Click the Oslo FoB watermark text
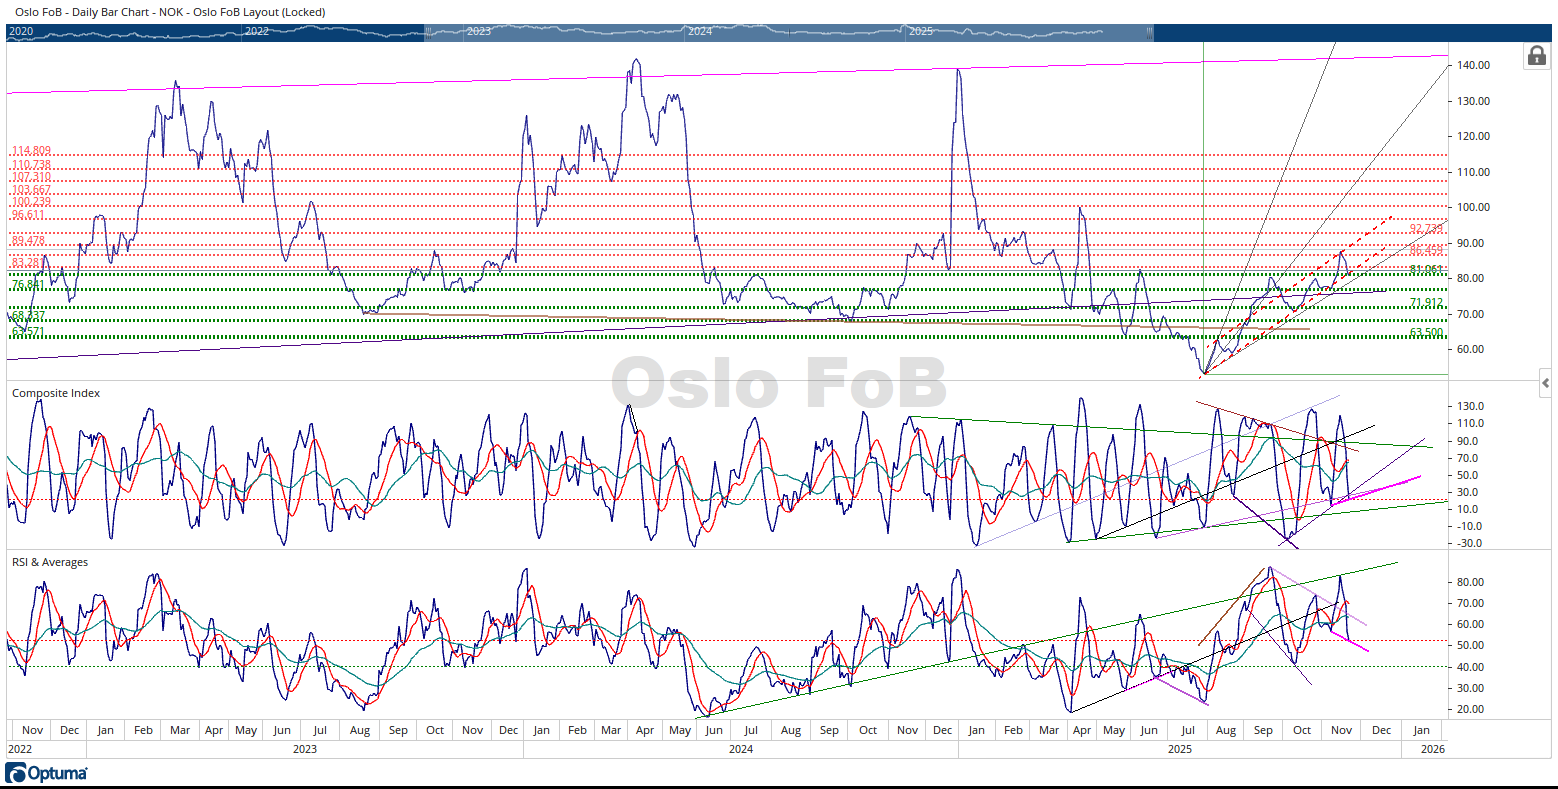The height and width of the screenshot is (789, 1558). [x=778, y=383]
